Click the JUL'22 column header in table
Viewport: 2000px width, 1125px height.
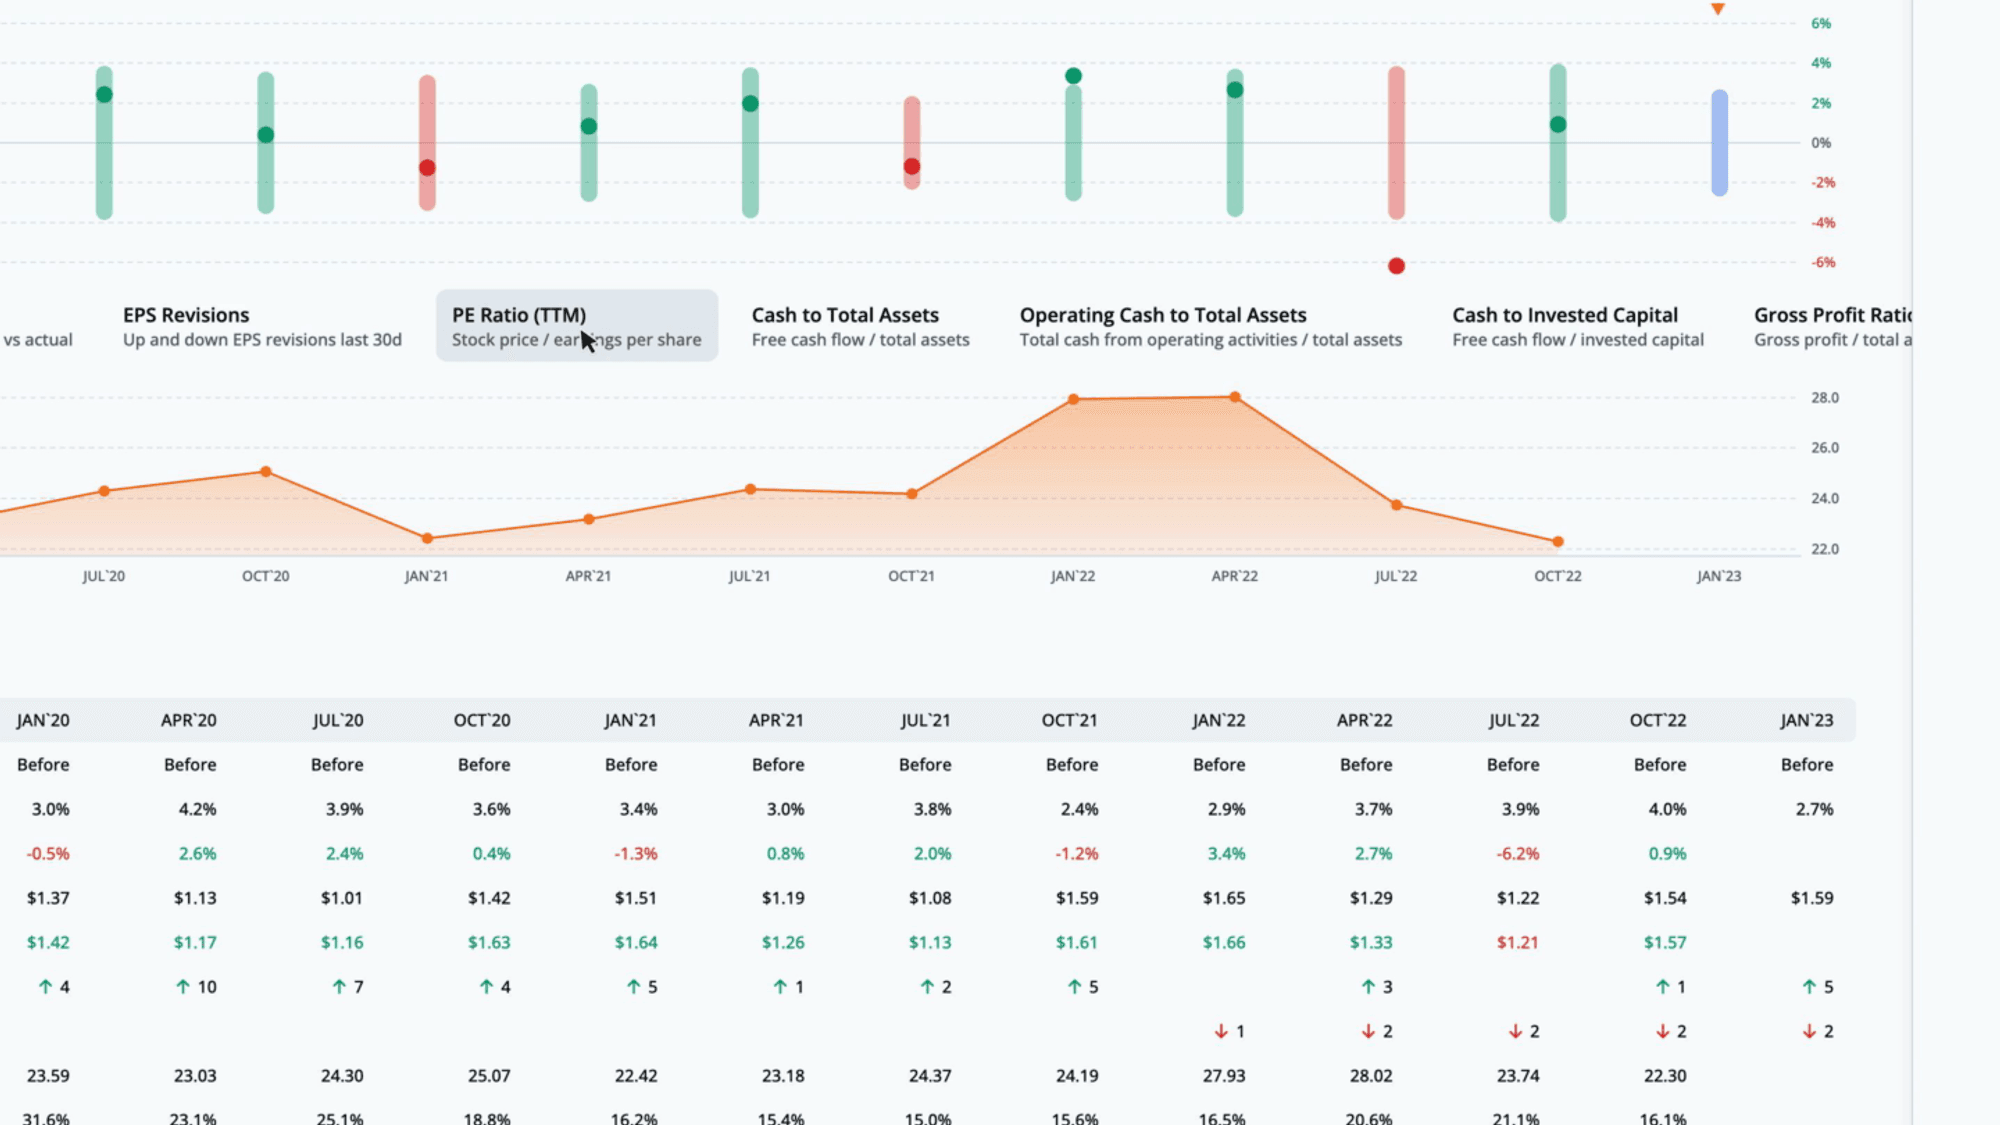(x=1513, y=720)
